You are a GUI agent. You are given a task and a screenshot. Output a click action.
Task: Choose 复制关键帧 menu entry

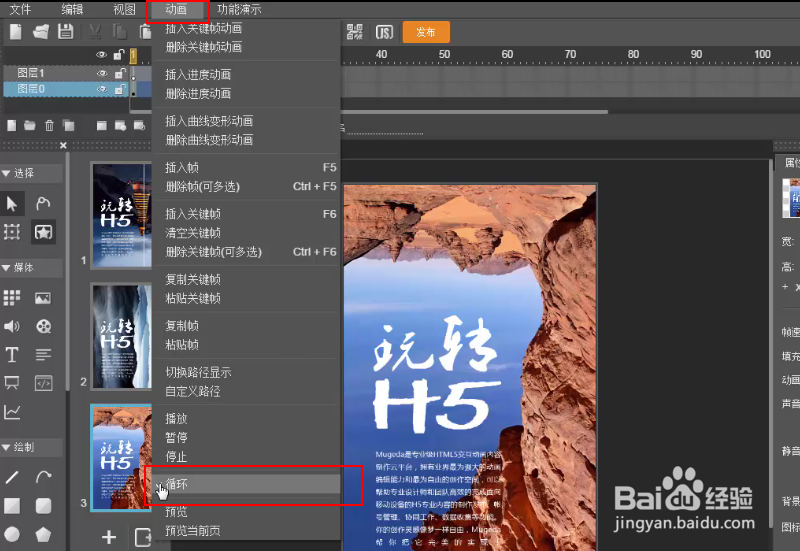click(x=246, y=280)
